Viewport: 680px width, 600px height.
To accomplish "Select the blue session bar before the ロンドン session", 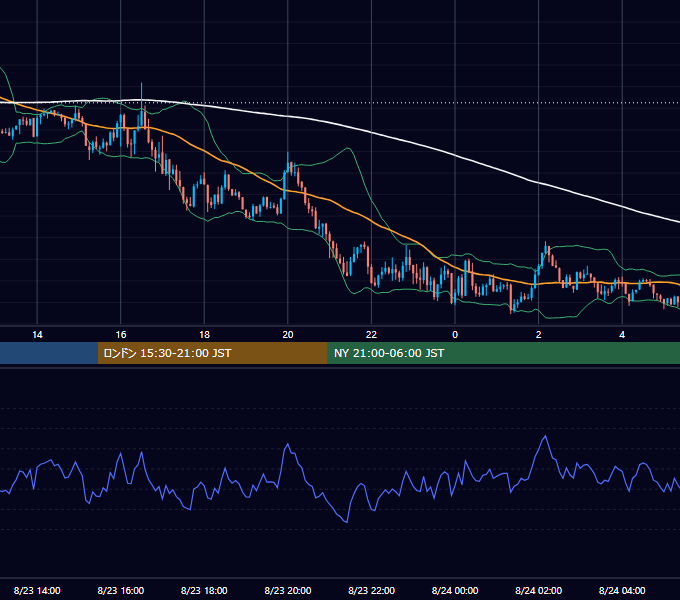I will (x=49, y=353).
